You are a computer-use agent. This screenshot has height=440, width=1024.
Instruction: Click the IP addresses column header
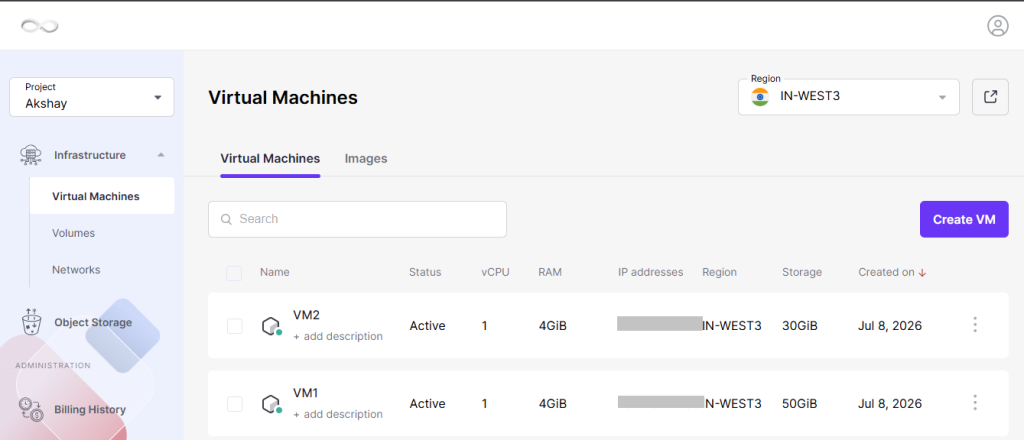[650, 273]
